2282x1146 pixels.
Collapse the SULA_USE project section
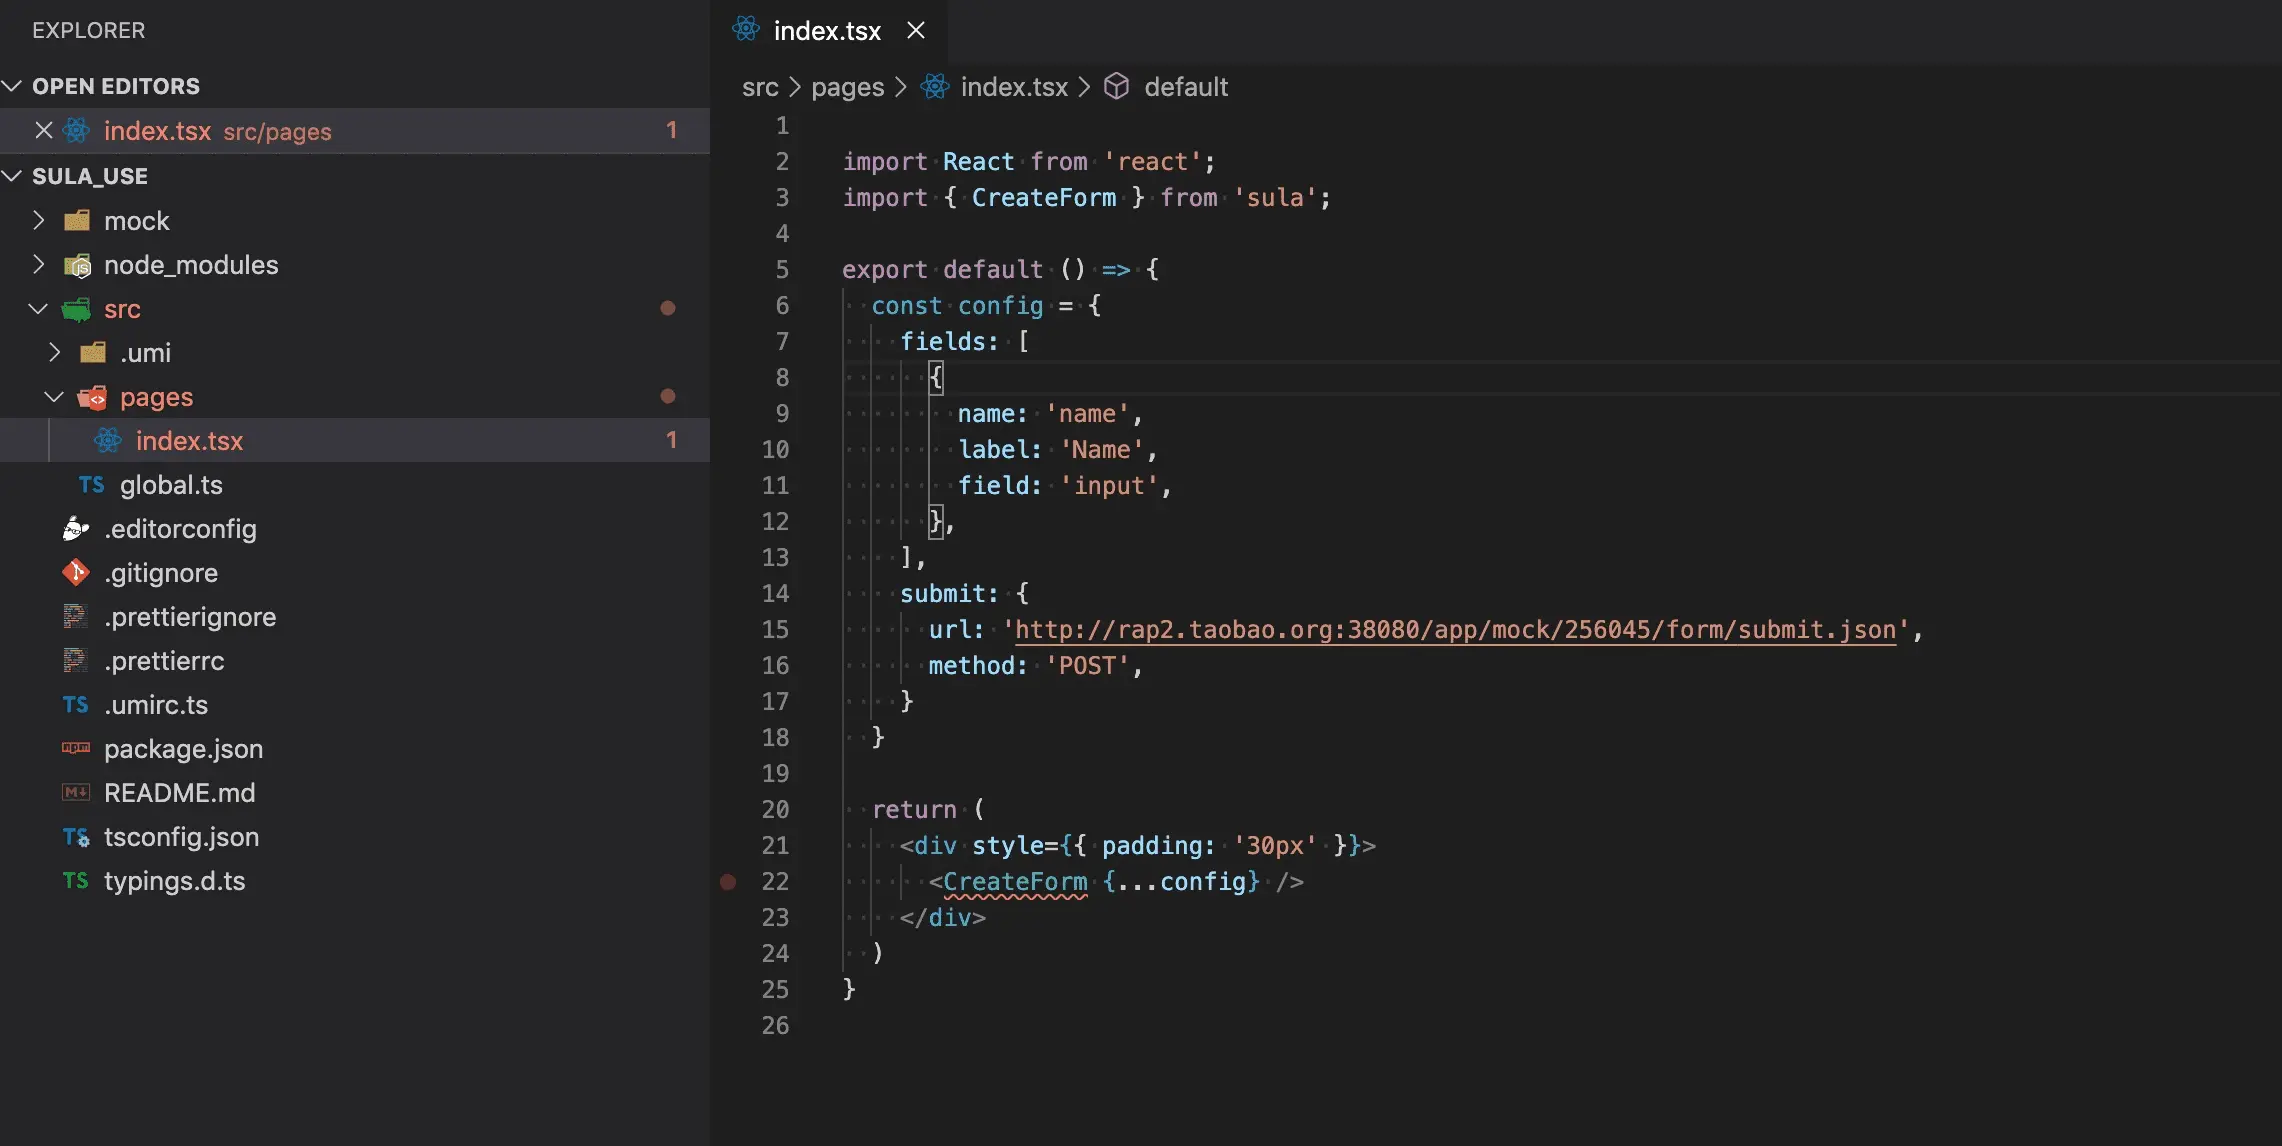(x=13, y=176)
